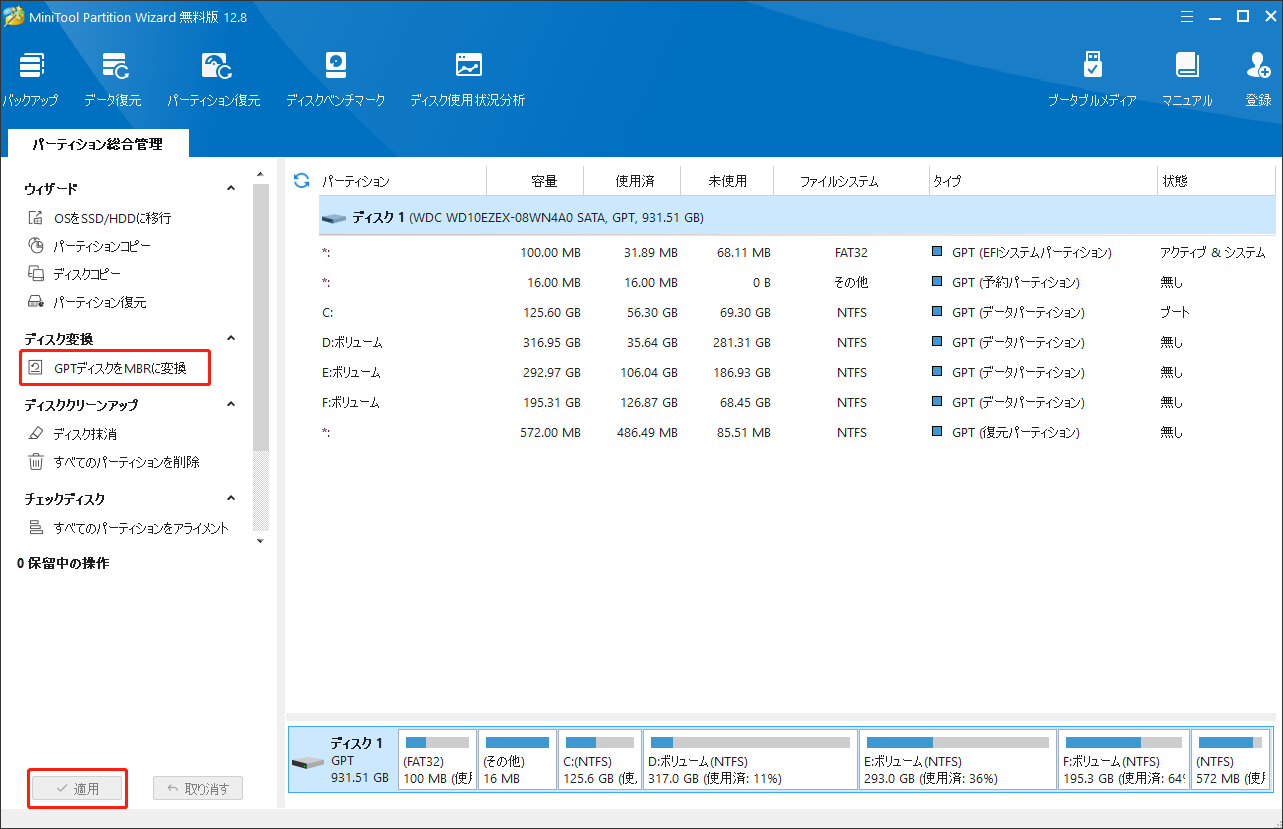
Task: Select すべてのパーティションをアライメント
Action: (128, 528)
